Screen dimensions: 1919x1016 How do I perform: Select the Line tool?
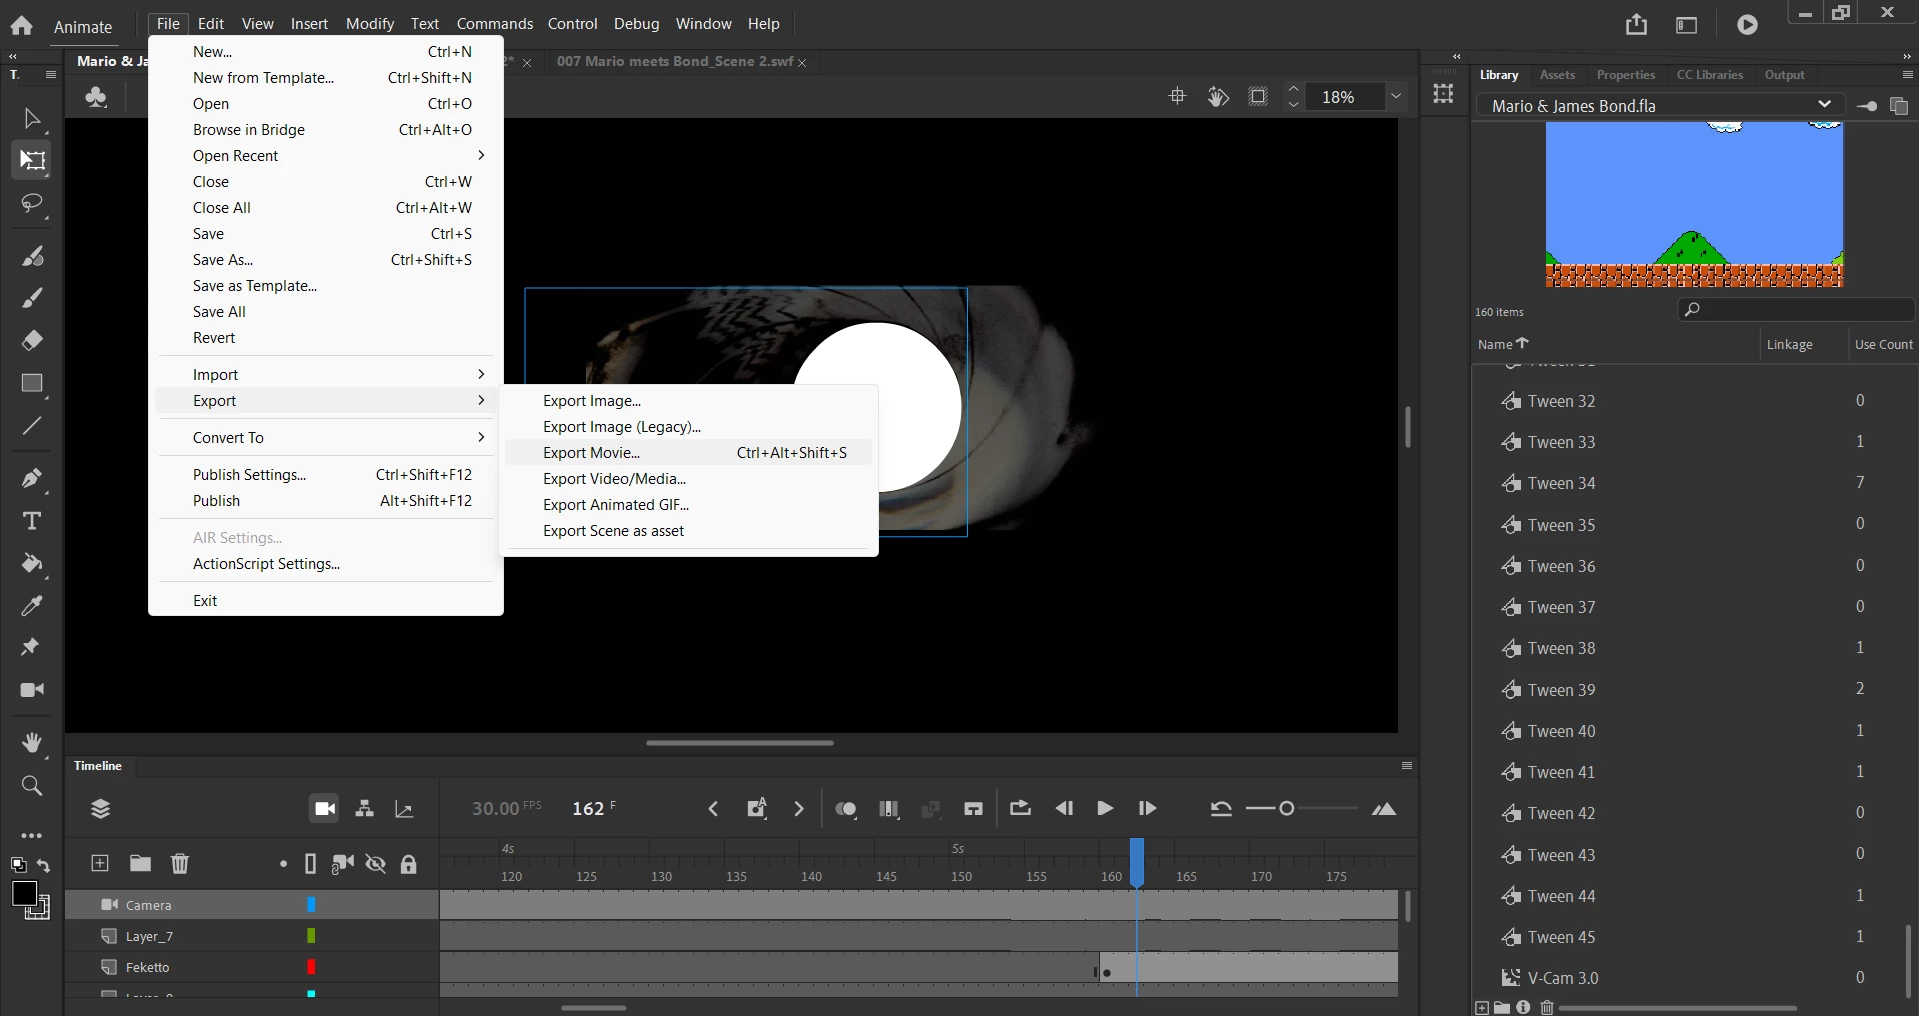(x=32, y=426)
